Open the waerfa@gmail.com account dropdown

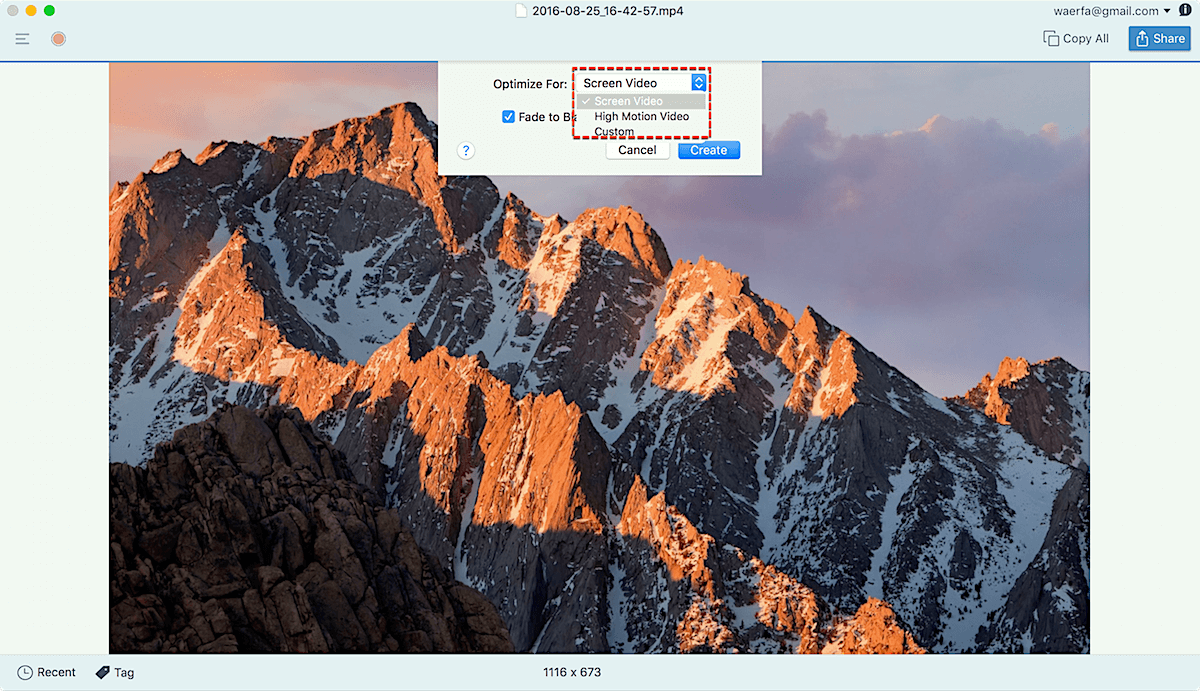[1111, 11]
